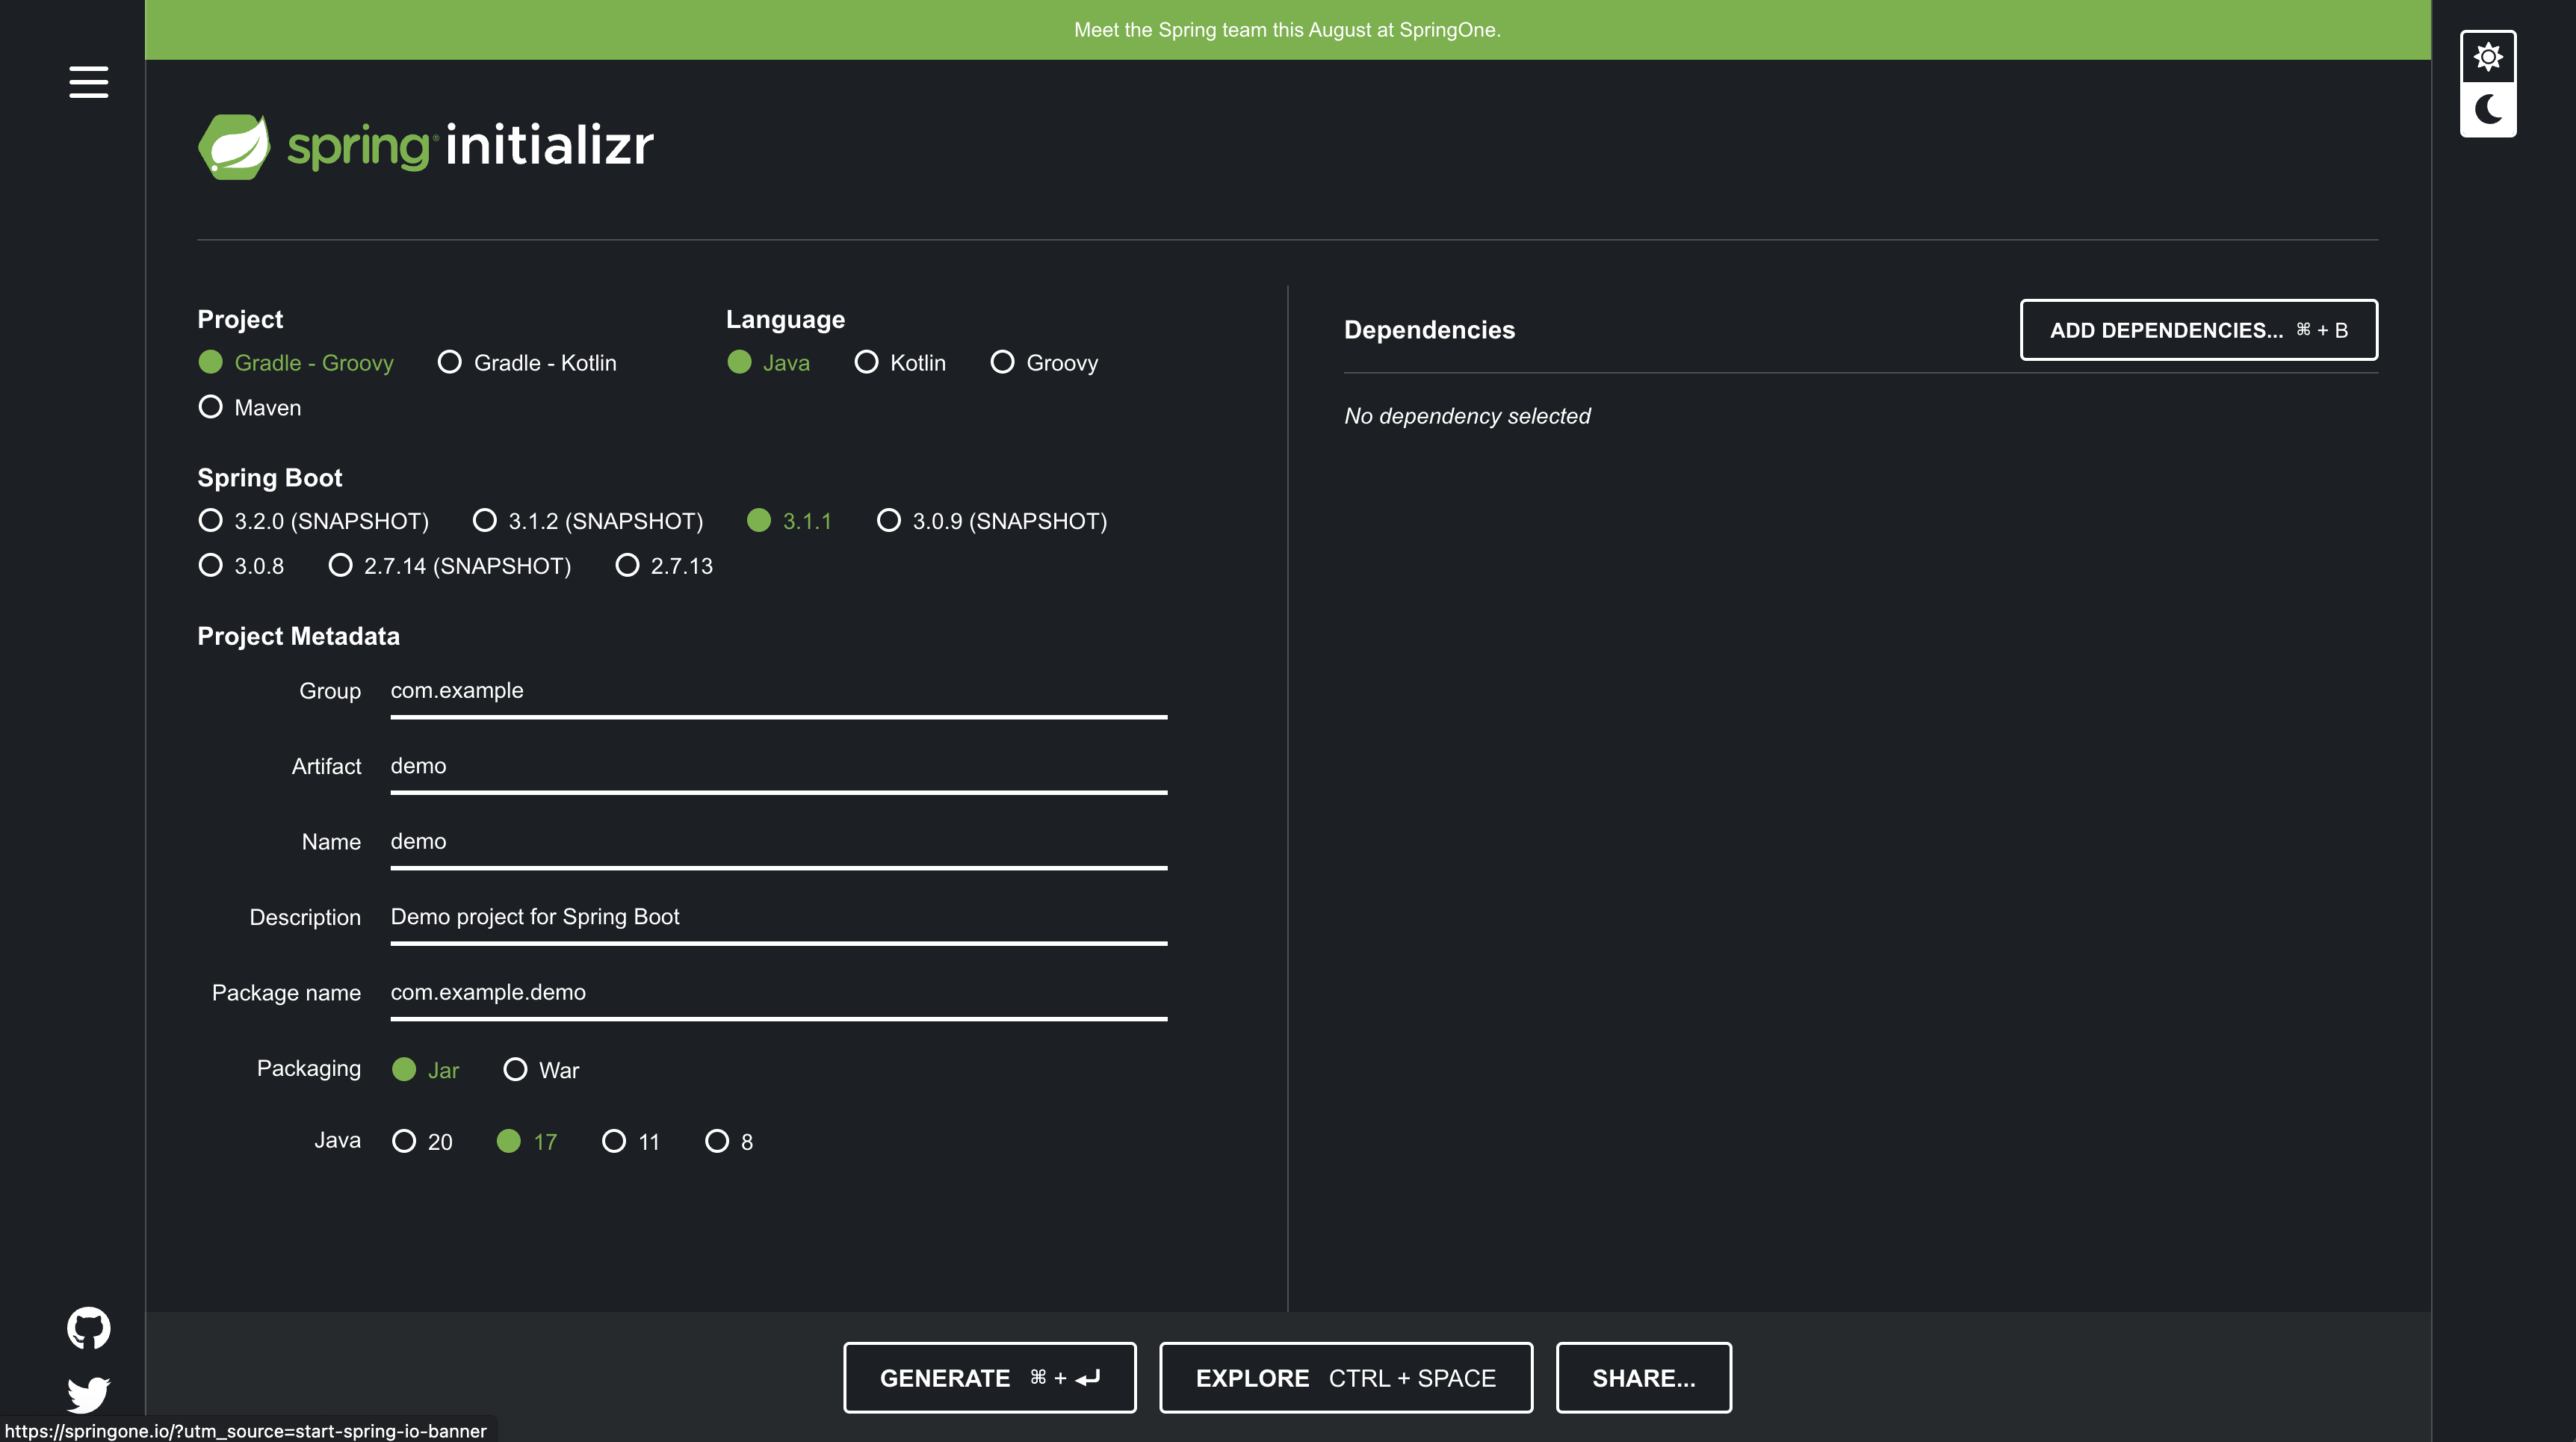Select Java version 8
Image resolution: width=2576 pixels, height=1442 pixels.
tap(717, 1141)
